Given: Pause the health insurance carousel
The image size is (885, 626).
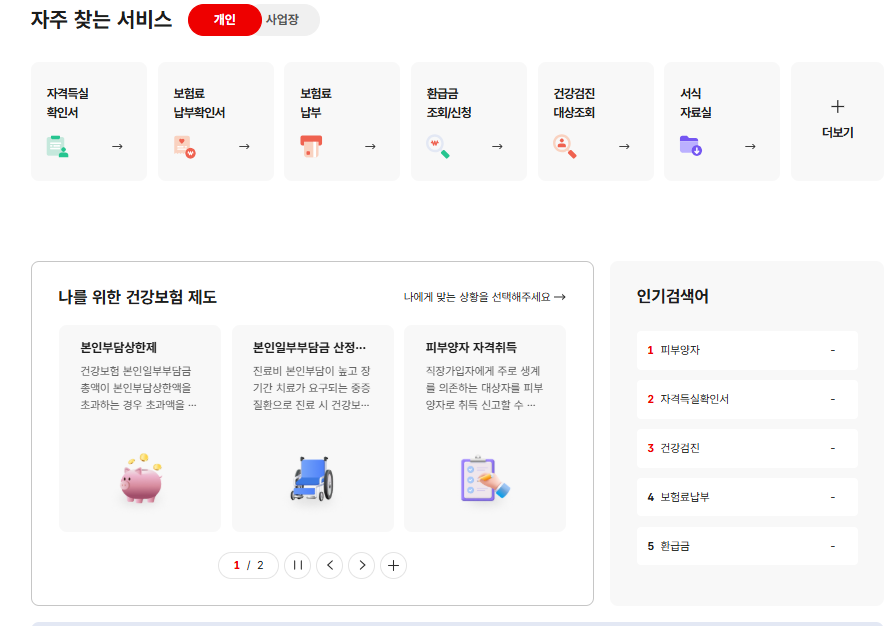Looking at the screenshot, I should coord(297,566).
